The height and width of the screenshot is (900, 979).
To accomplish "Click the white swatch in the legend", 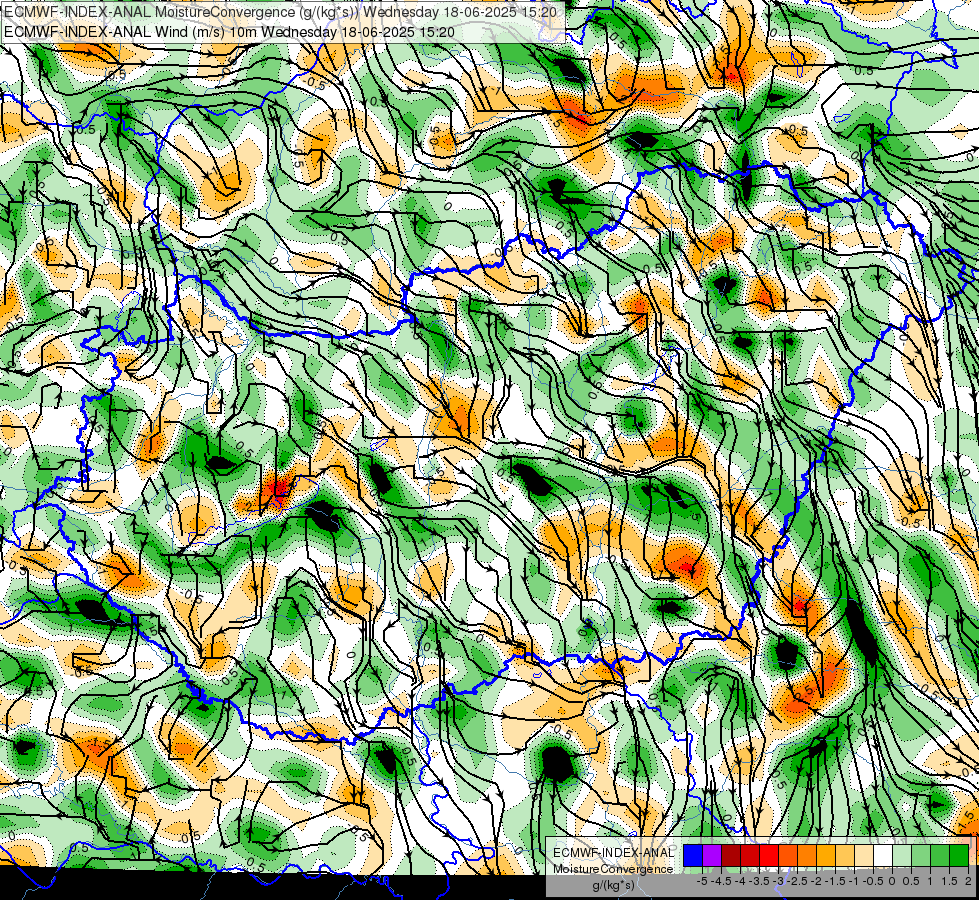I will pyautogui.click(x=883, y=856).
